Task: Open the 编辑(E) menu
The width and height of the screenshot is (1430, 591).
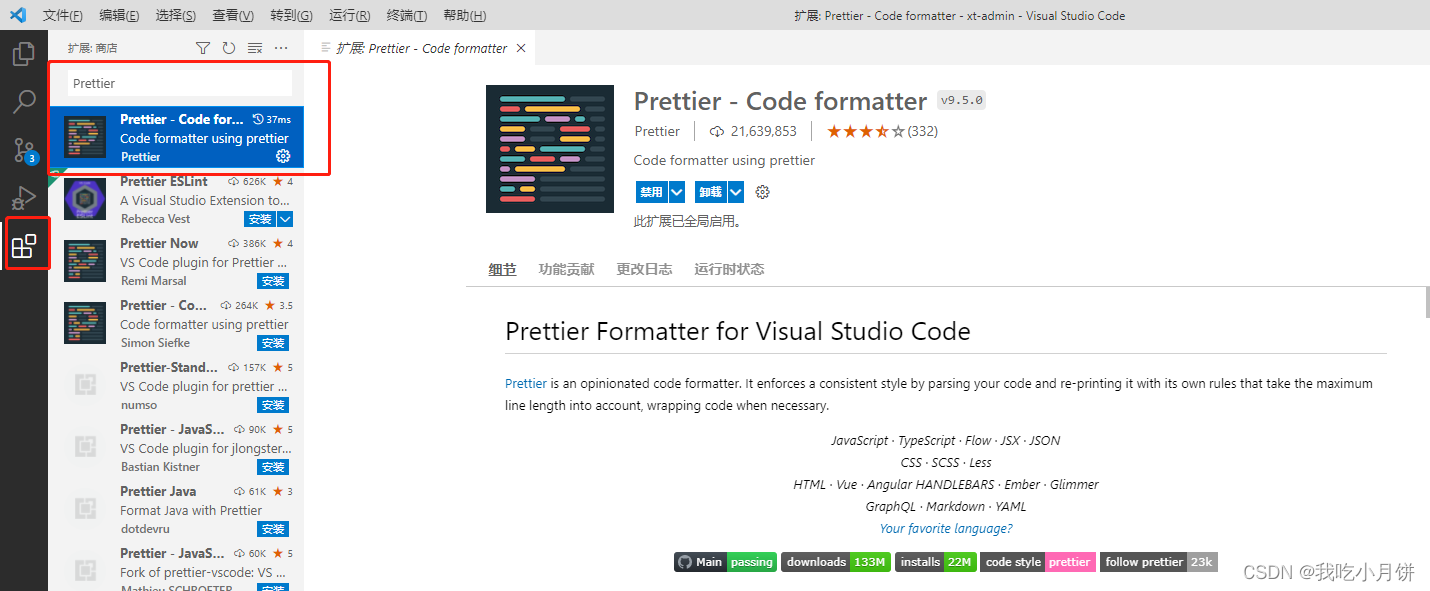Action: click(x=120, y=16)
